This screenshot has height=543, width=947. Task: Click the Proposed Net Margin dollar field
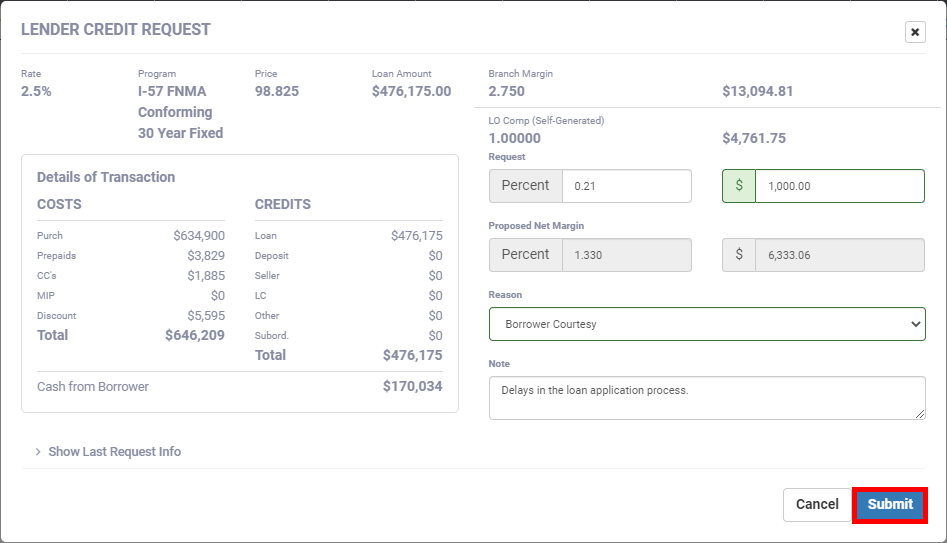[x=838, y=255]
